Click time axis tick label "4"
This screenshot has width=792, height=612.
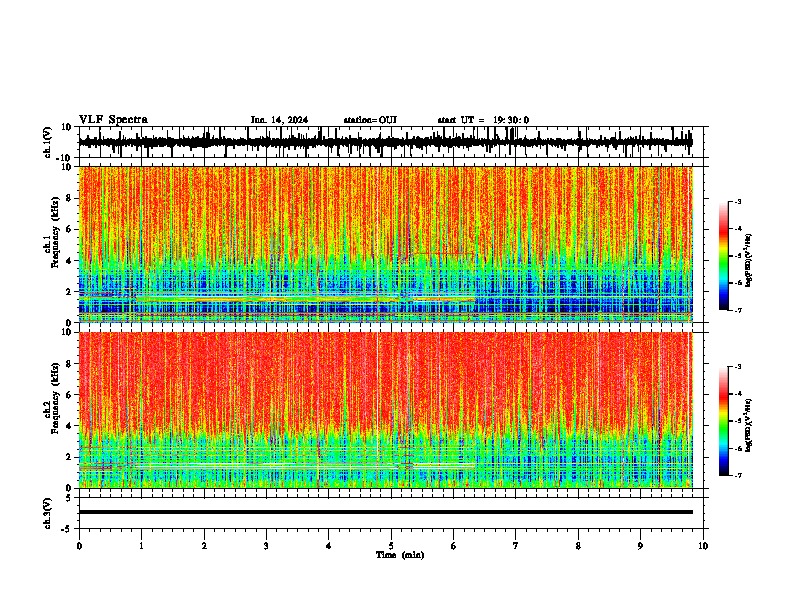(329, 546)
